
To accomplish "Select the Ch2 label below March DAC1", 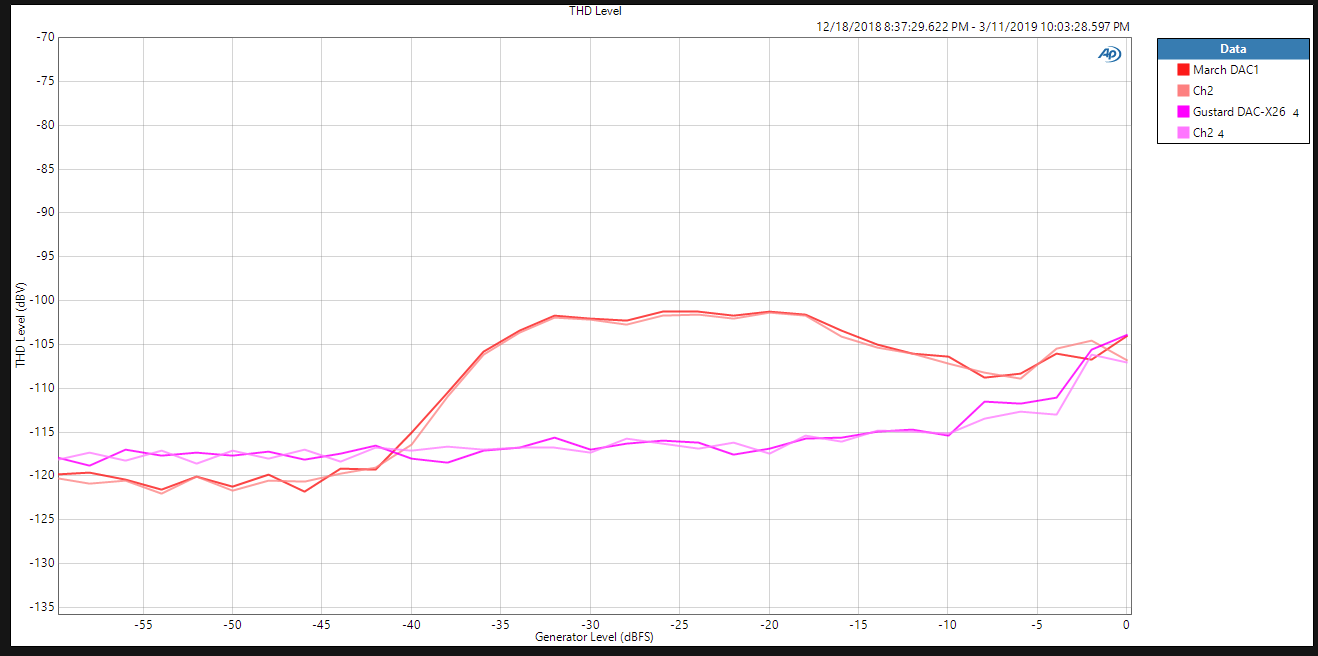I will click(1203, 91).
